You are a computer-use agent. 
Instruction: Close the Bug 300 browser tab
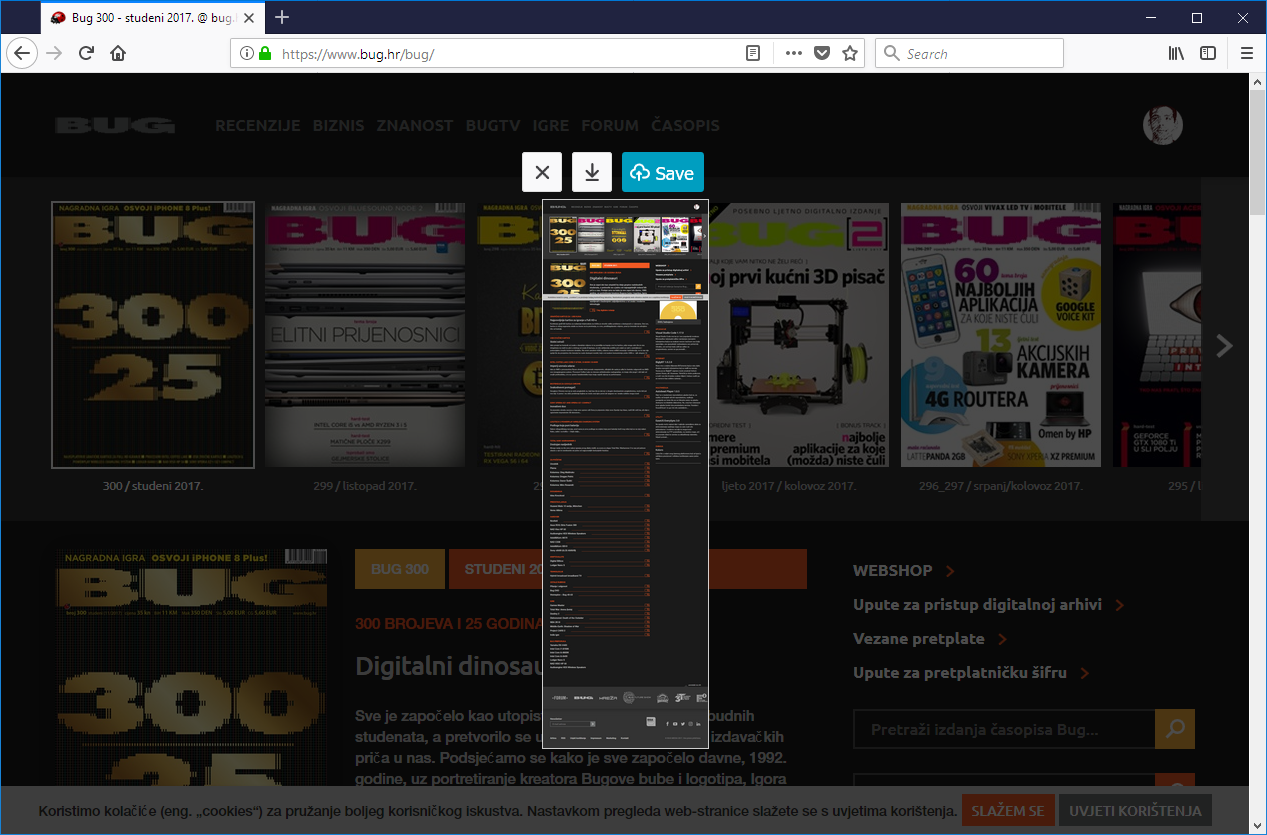pos(249,18)
